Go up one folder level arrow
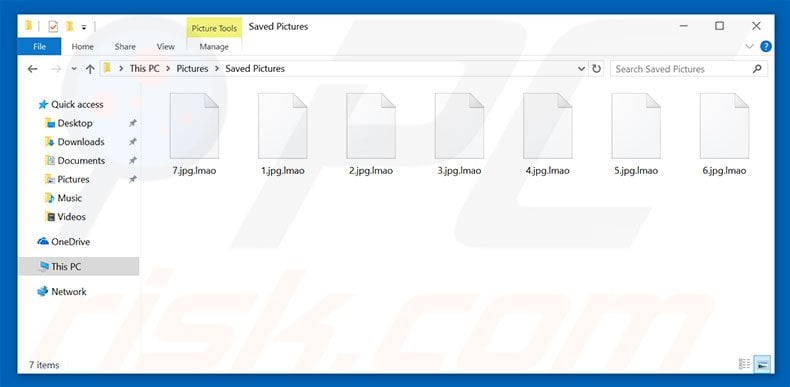 [x=90, y=69]
